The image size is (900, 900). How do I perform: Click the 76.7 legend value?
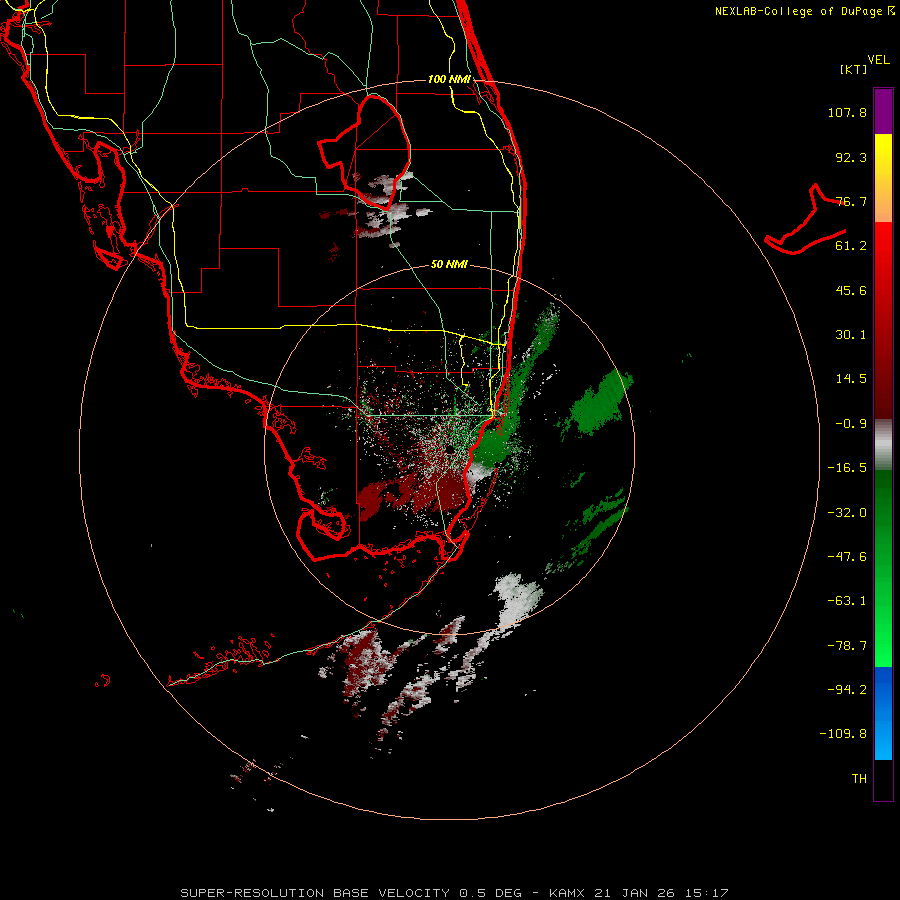coord(851,201)
